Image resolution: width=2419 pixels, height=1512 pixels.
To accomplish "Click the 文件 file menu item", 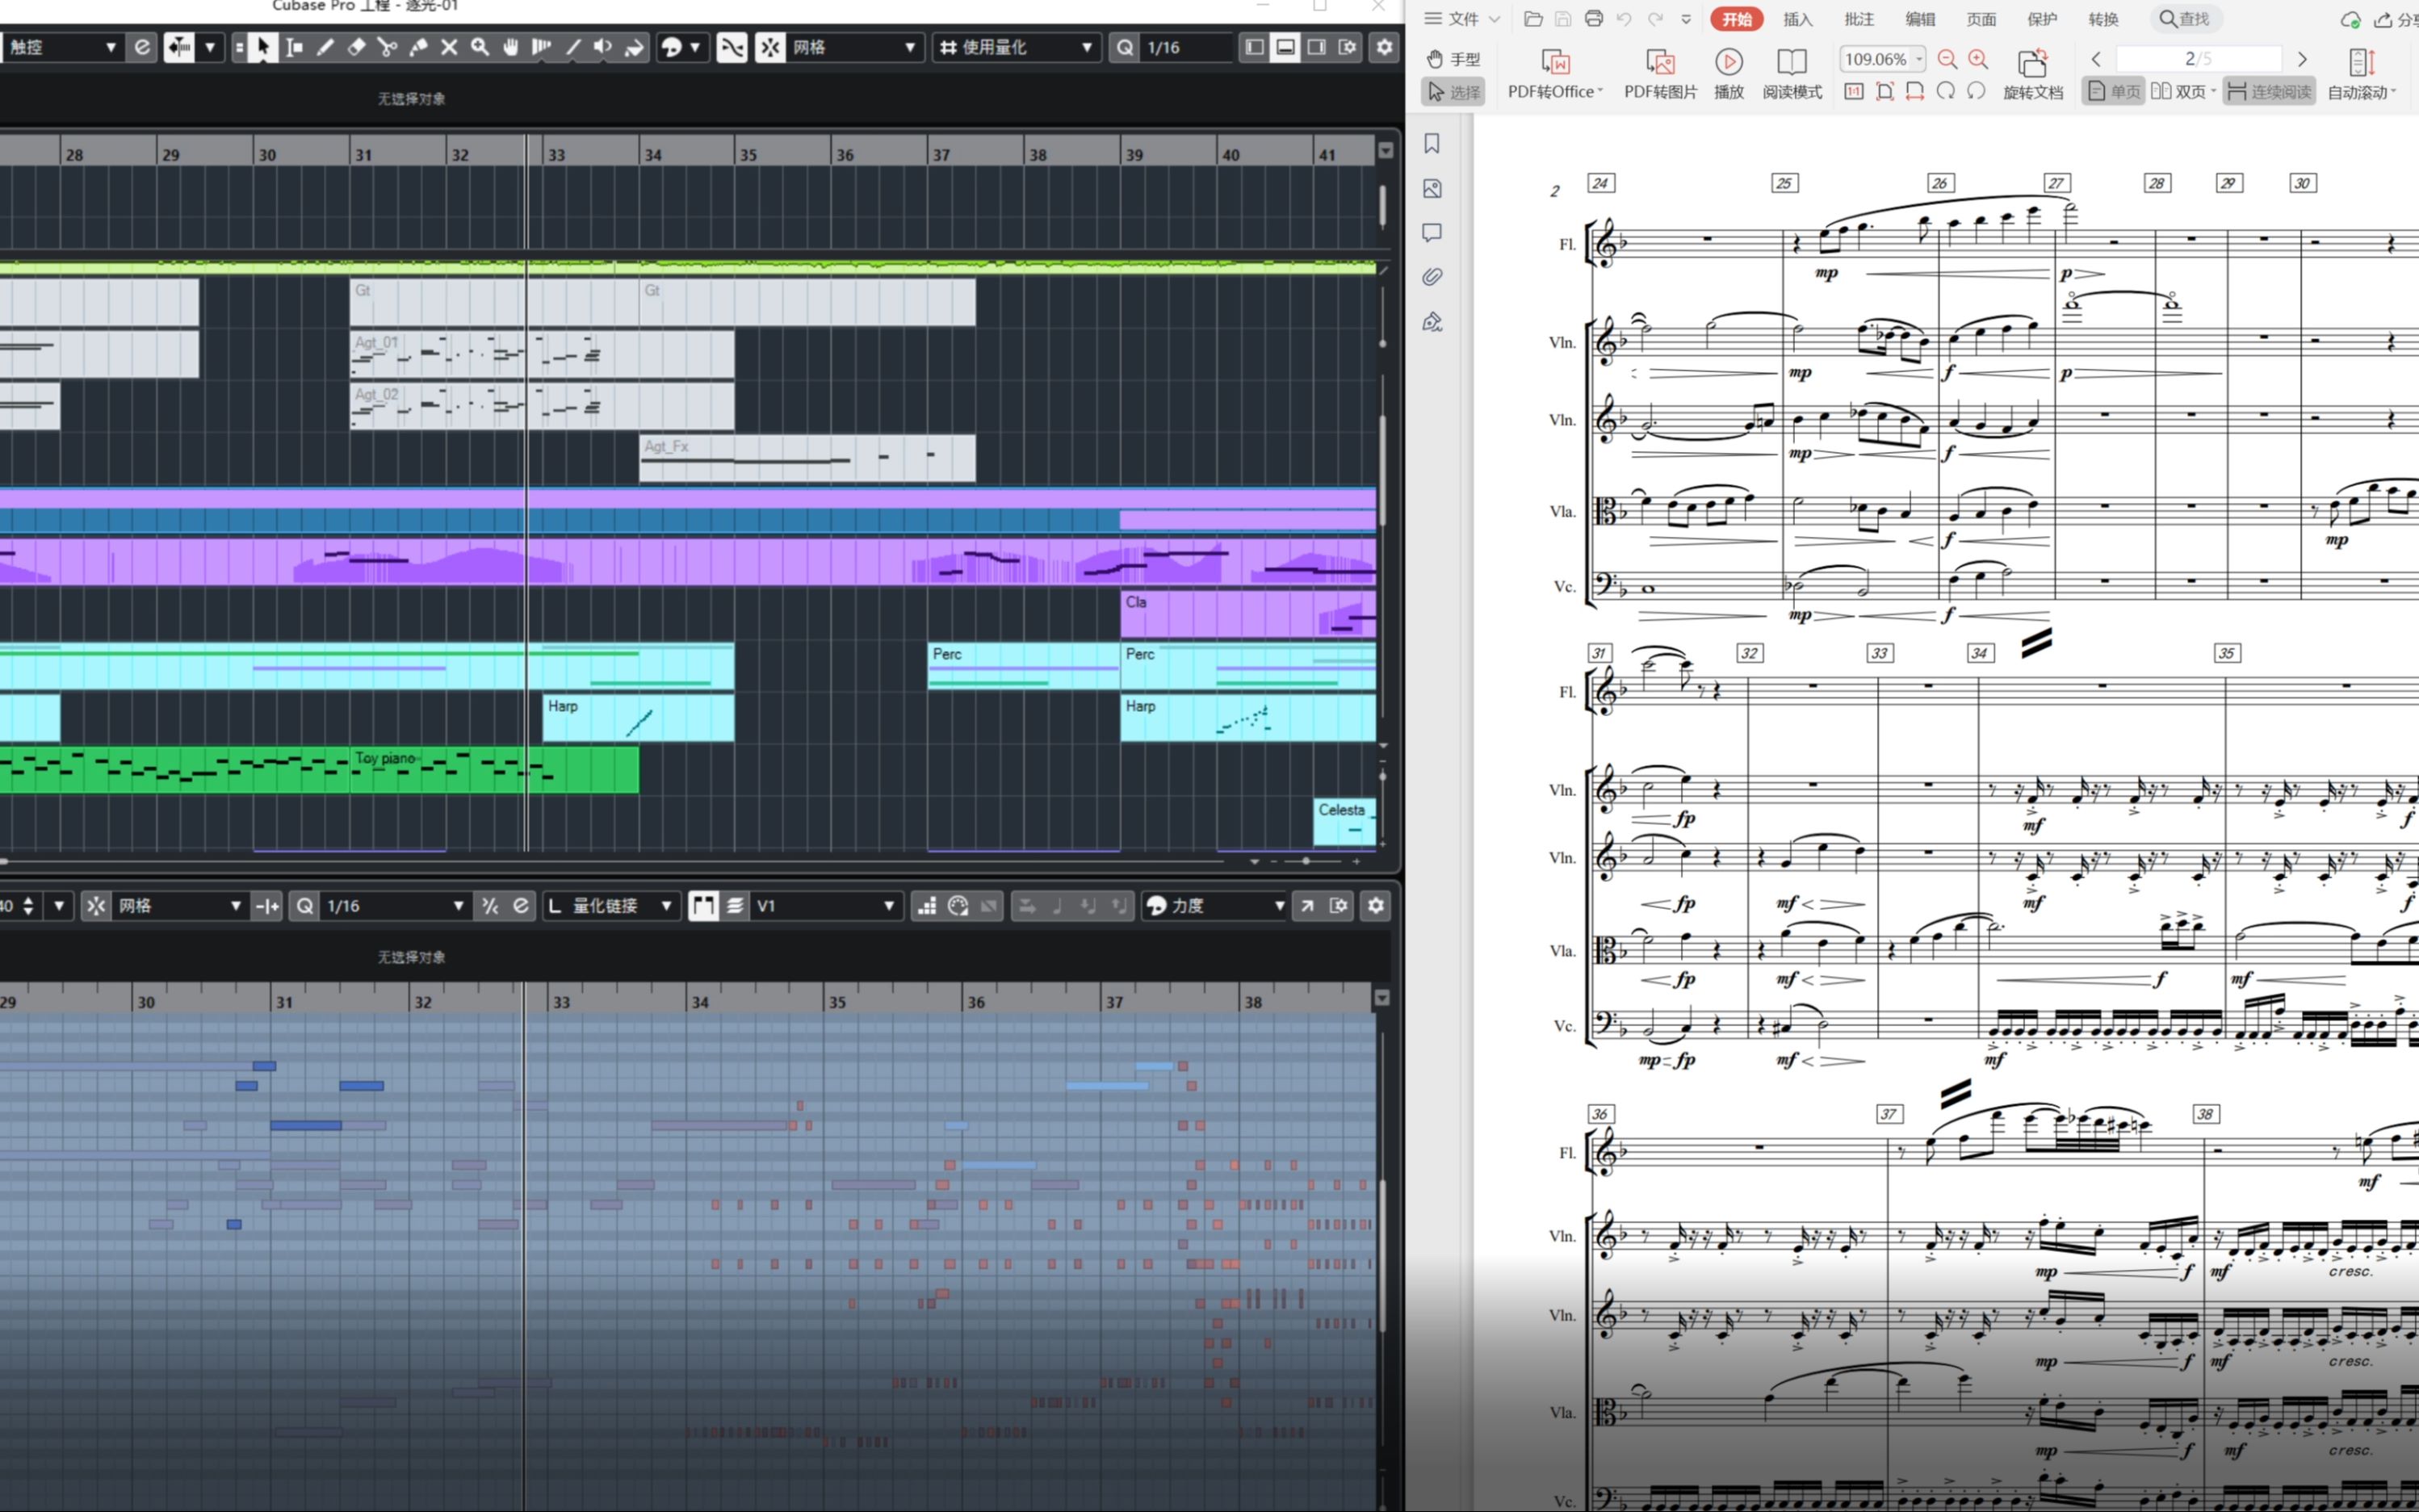I will click(1463, 19).
